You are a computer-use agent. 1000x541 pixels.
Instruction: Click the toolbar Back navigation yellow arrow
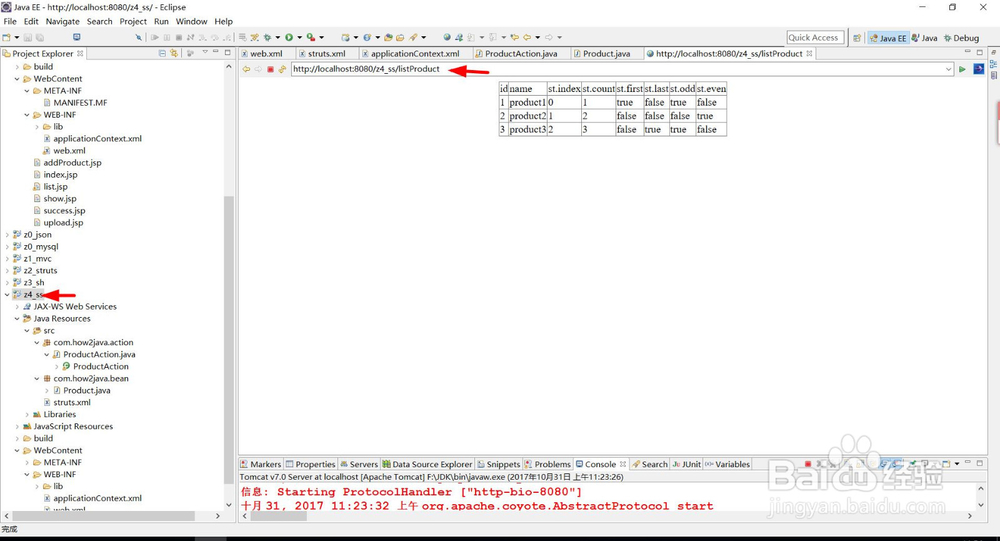[527, 38]
